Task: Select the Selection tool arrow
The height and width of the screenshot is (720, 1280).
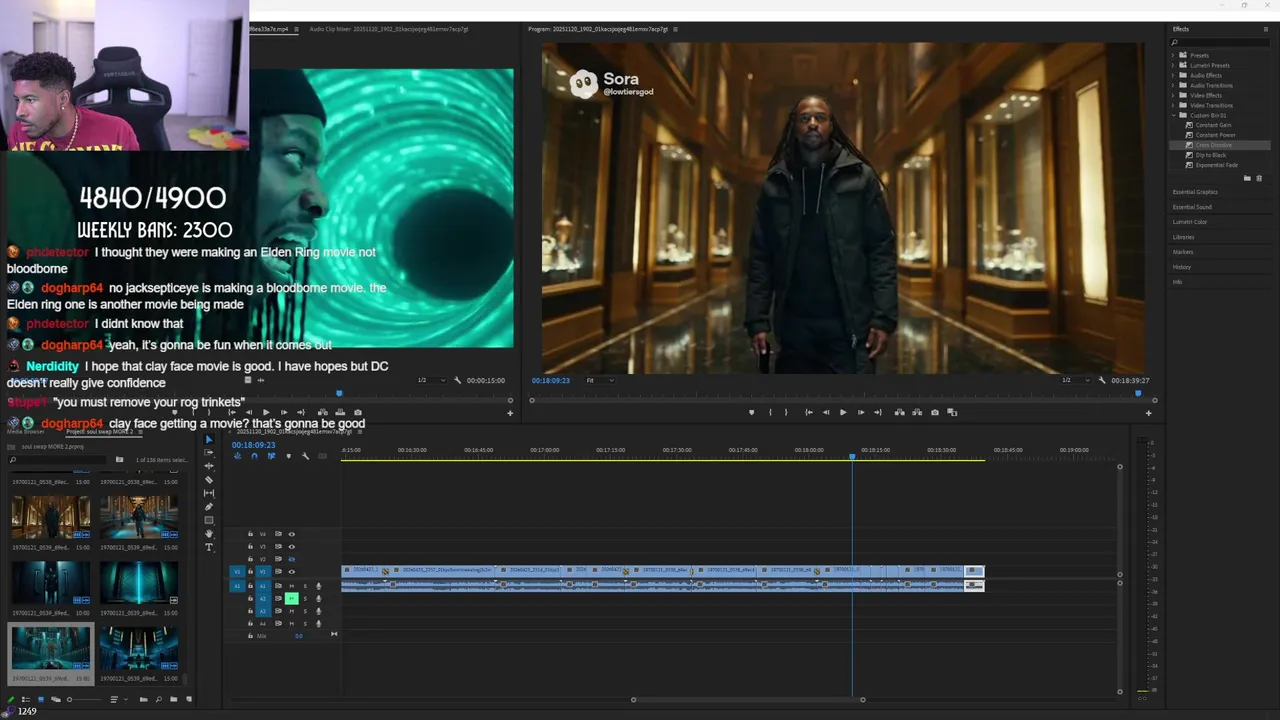Action: 209,439
